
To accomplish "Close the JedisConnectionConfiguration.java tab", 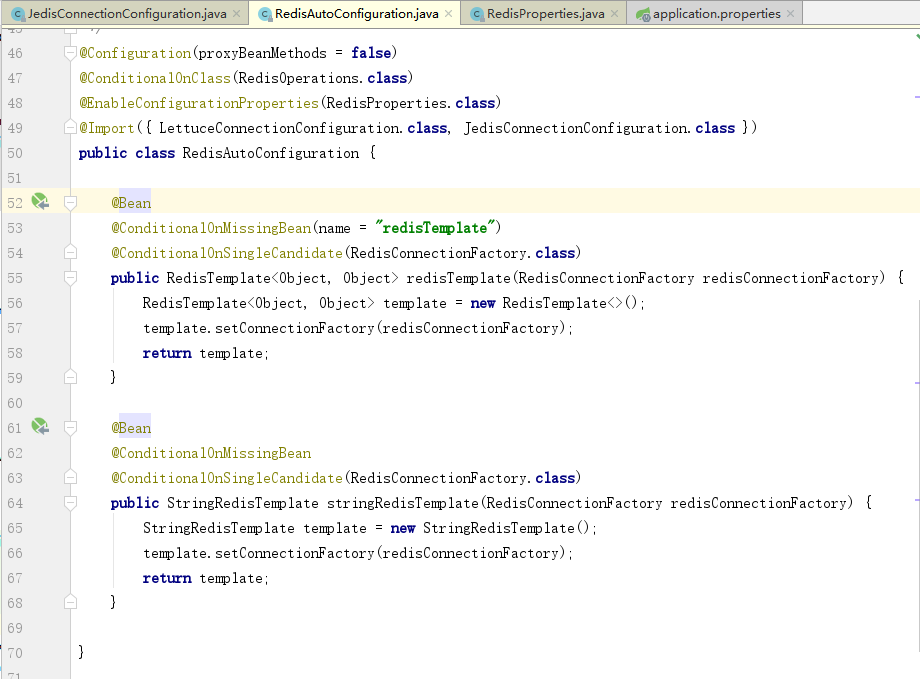I will (236, 13).
